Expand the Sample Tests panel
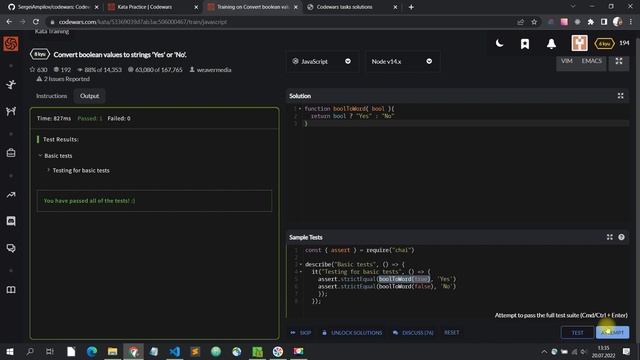Screen dimensions: 640x360 click(x=609, y=237)
